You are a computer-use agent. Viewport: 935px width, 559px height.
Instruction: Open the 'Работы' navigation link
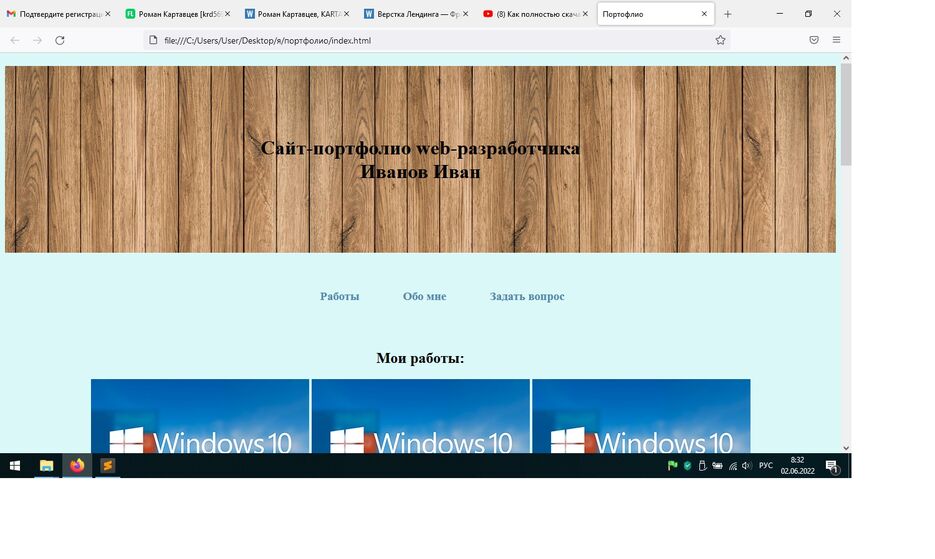pyautogui.click(x=339, y=297)
